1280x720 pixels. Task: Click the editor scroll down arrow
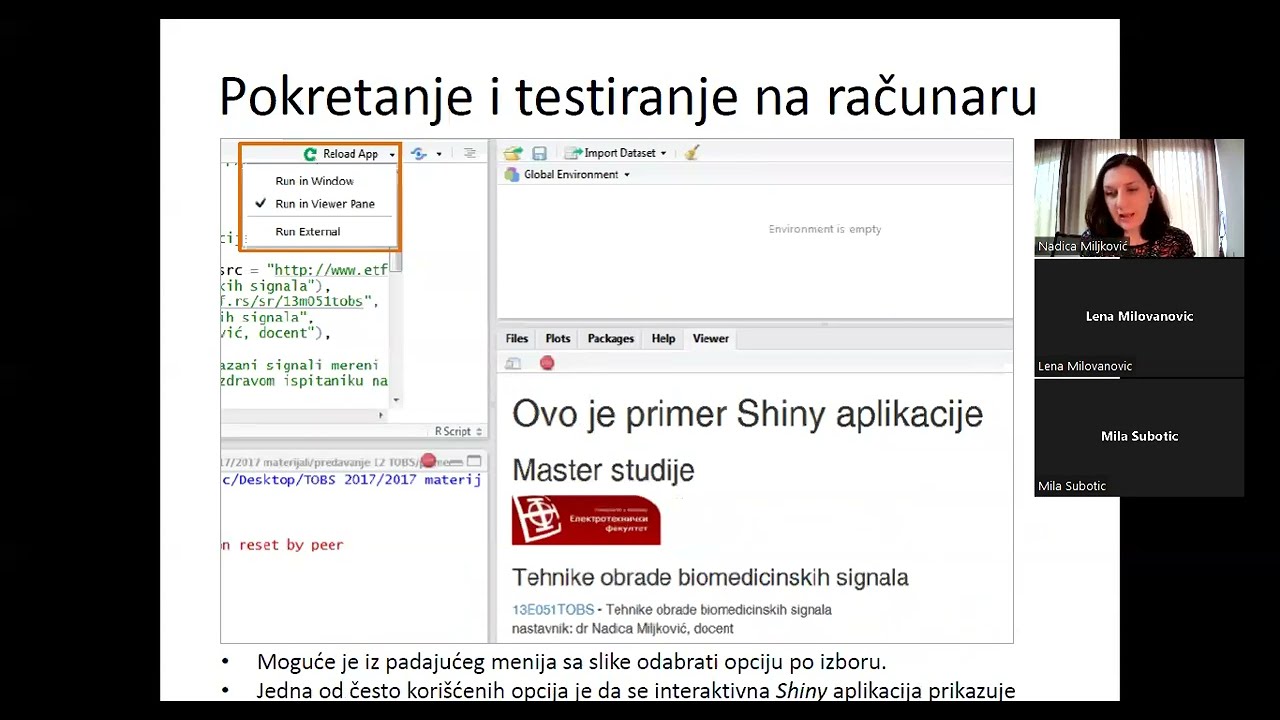[x=396, y=400]
